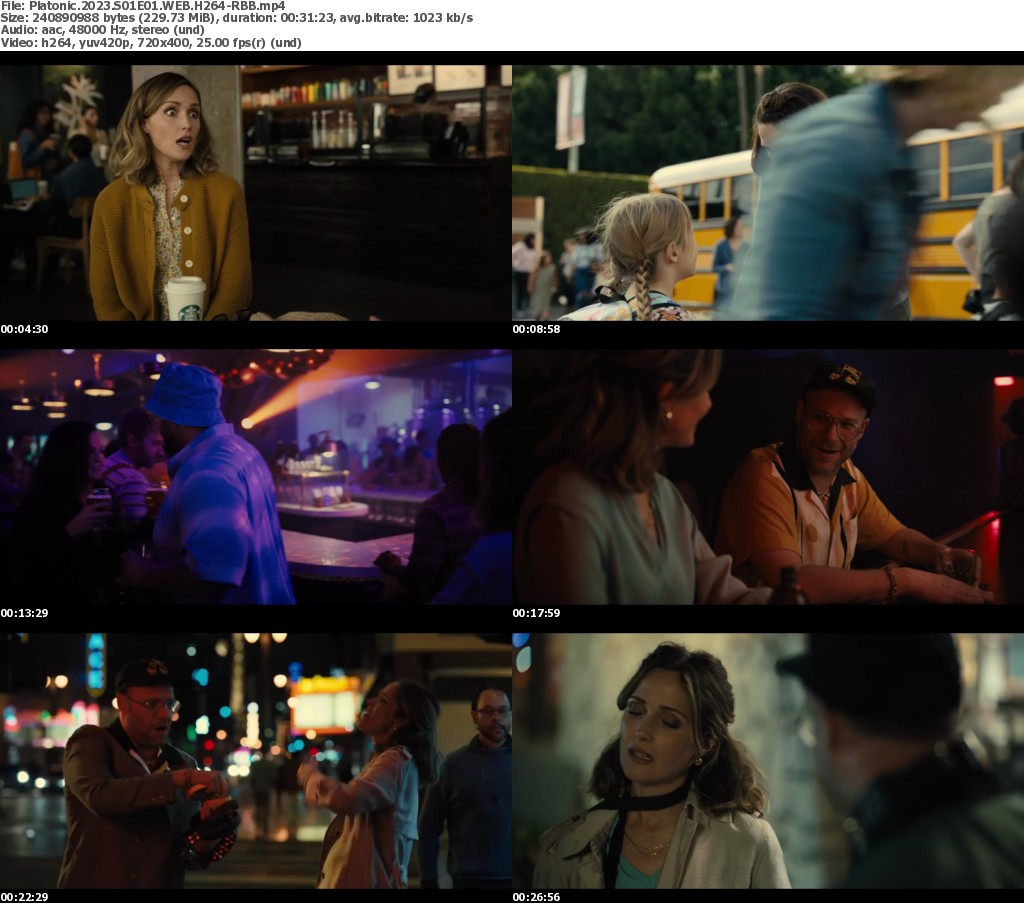The height and width of the screenshot is (903, 1024).
Task: Select the purple-lit bar thumbnail at 00:13:29
Action: click(256, 477)
